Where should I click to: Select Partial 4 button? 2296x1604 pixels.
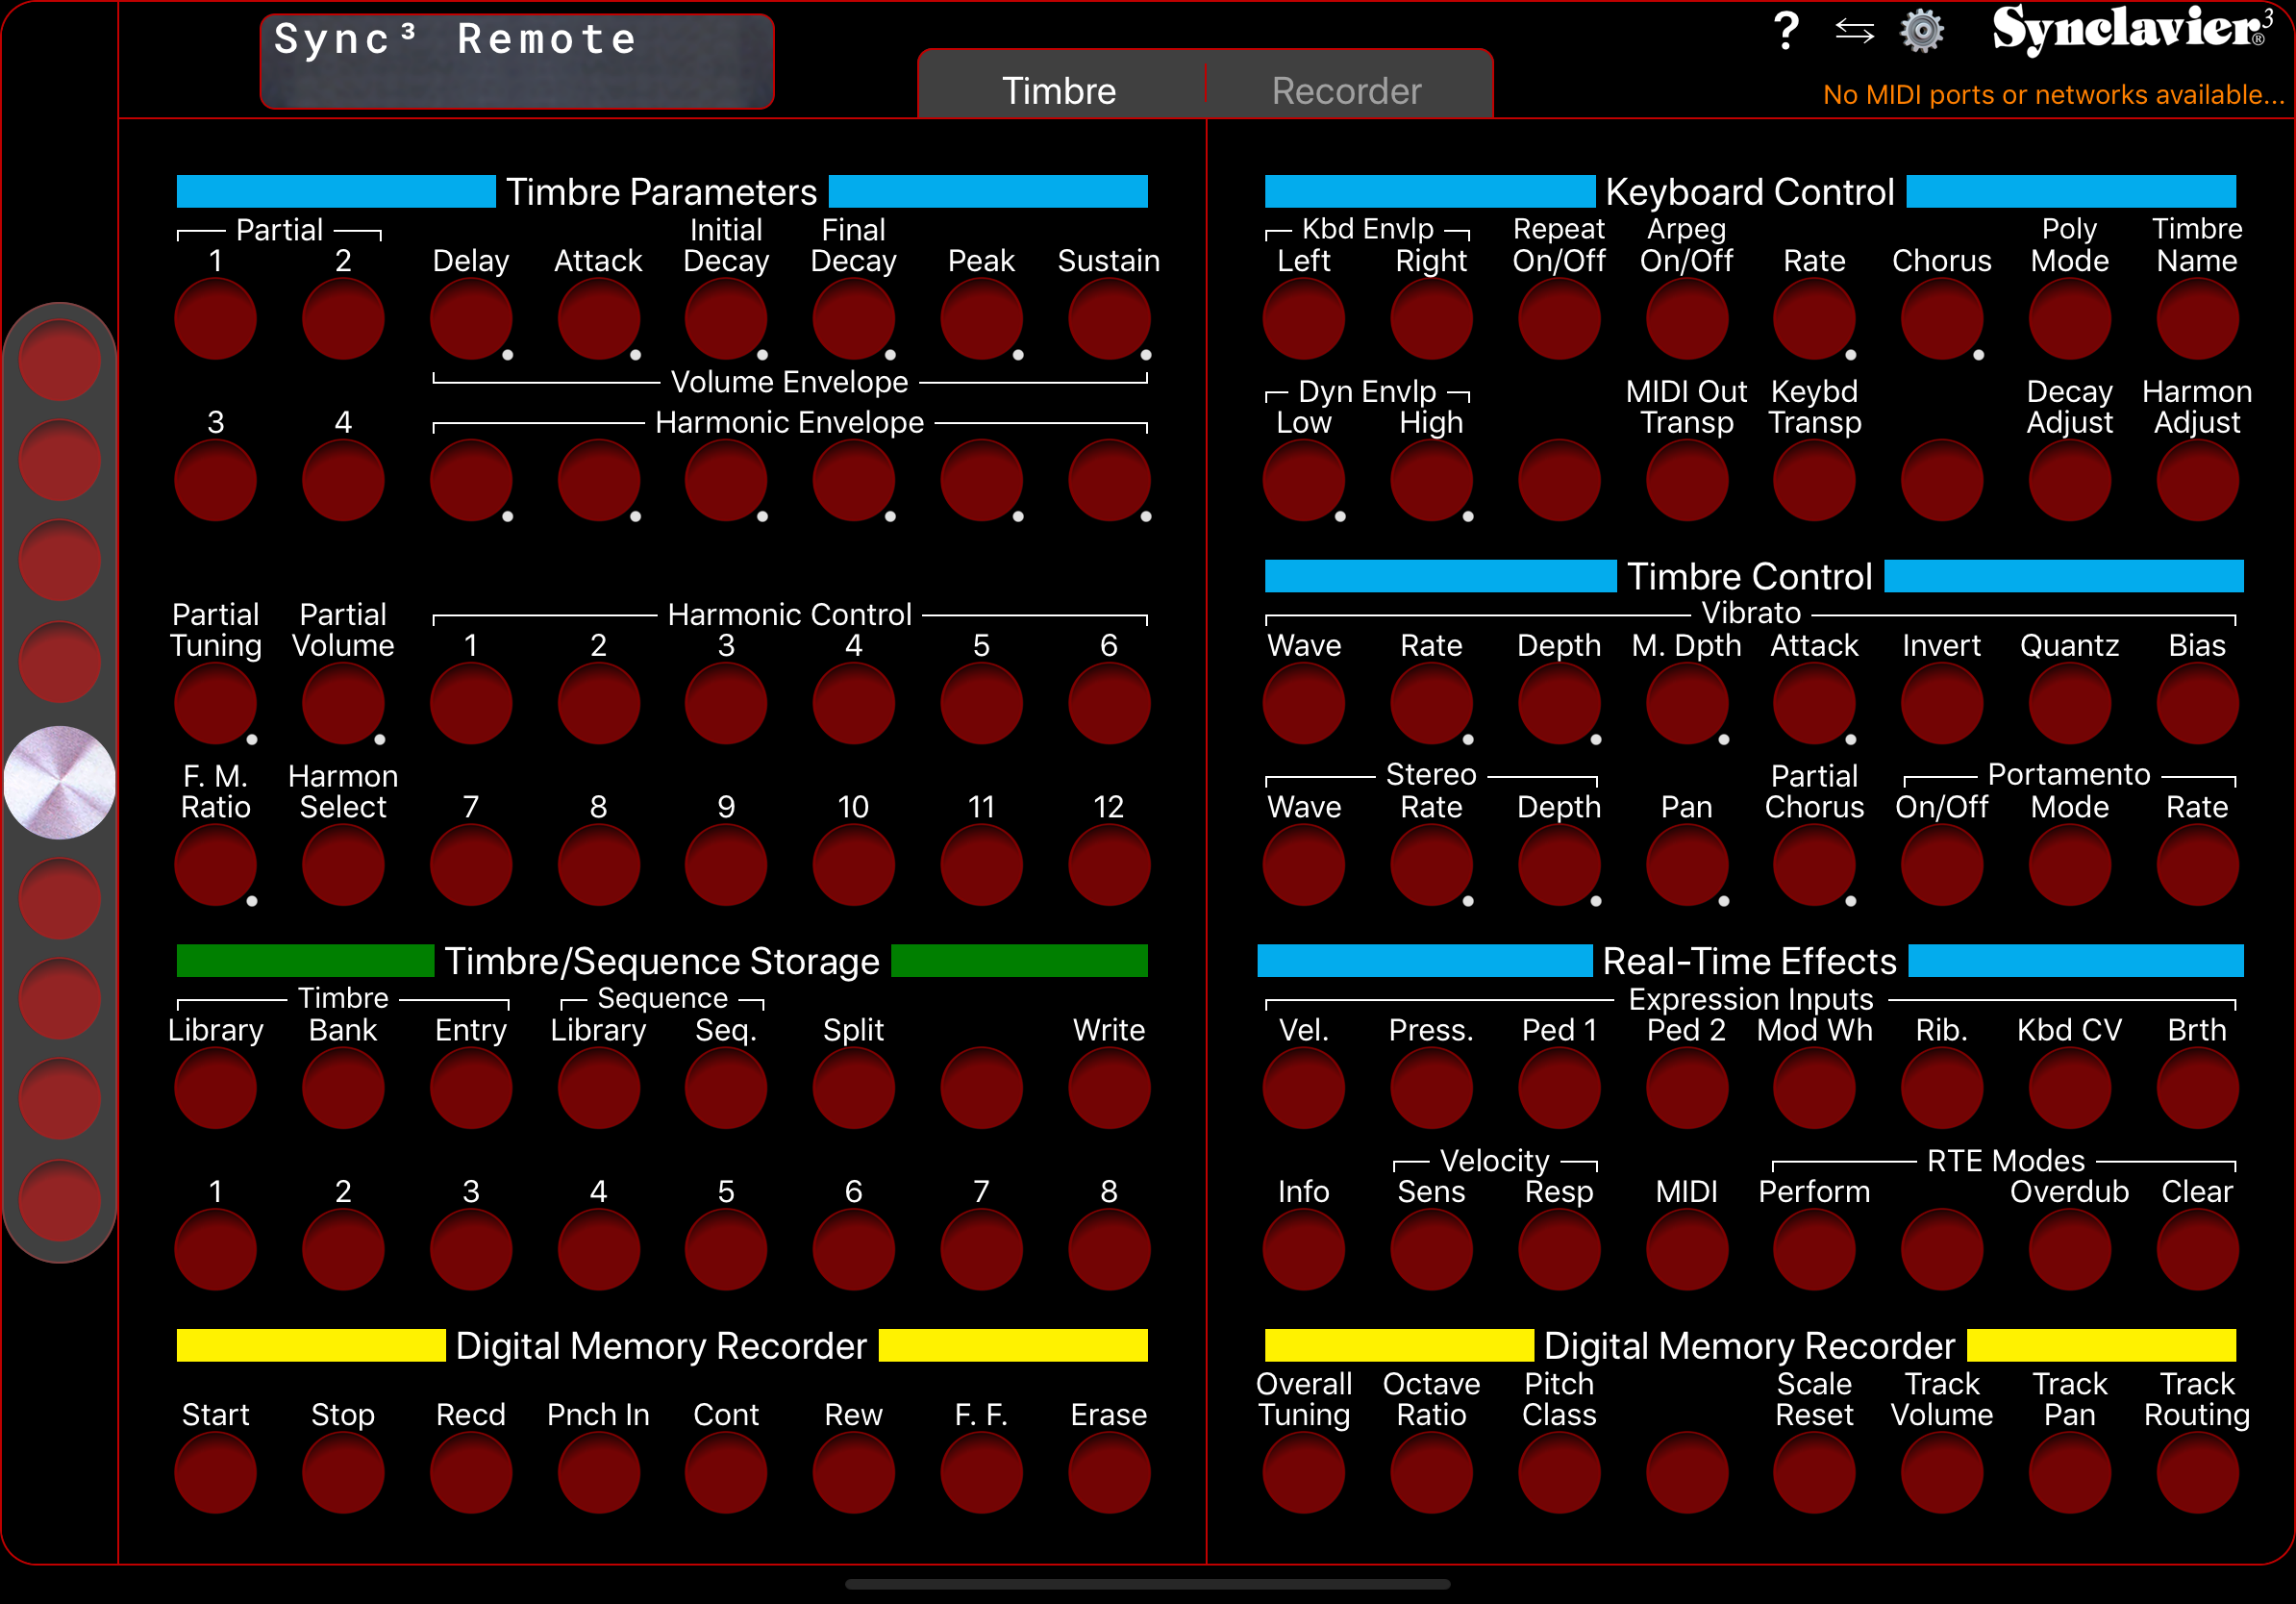[343, 481]
